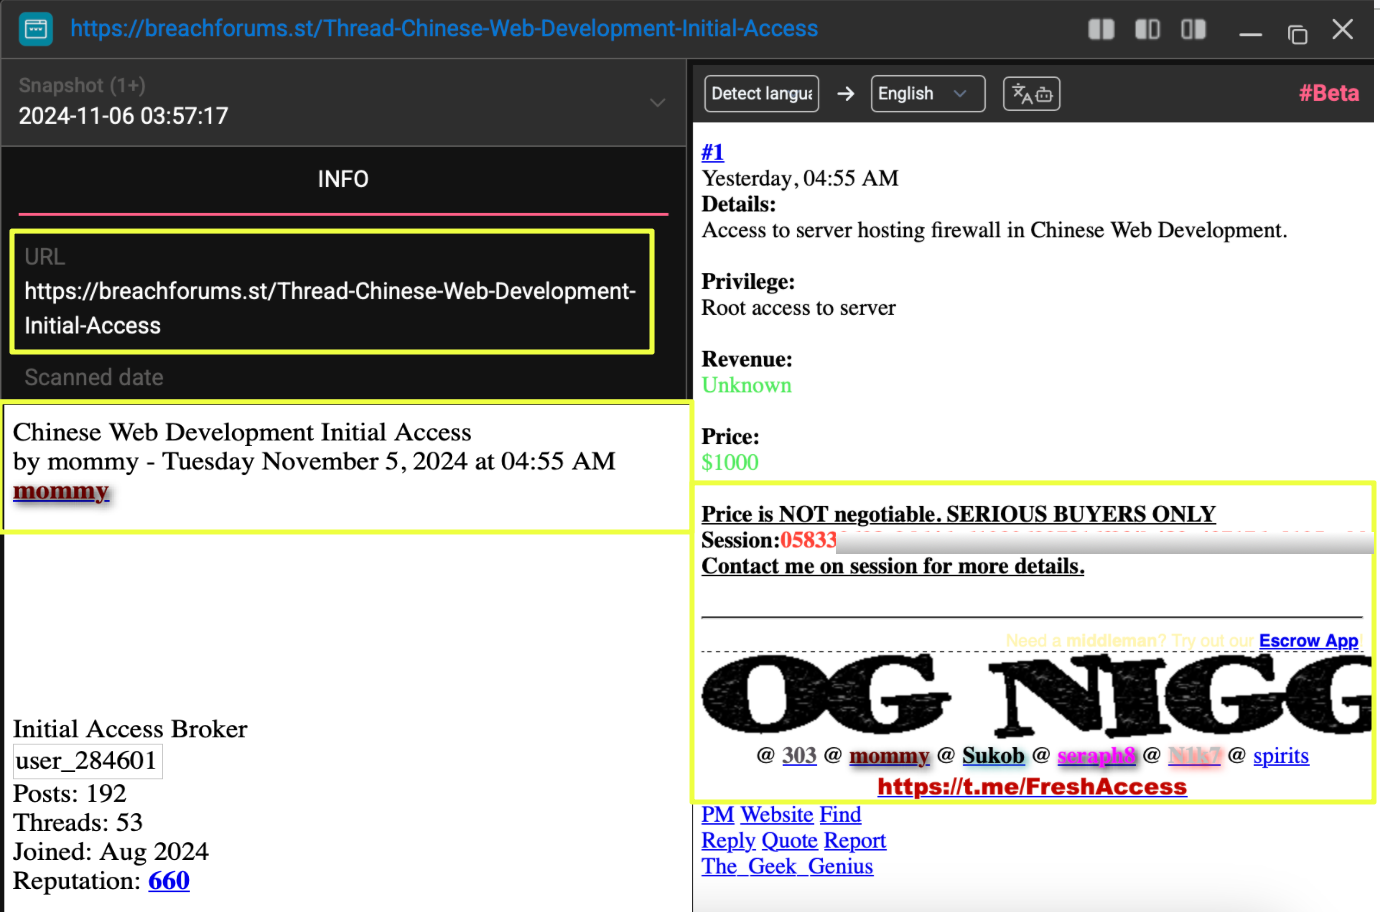Expand the Snapshot date dropdown chevron
1380x912 pixels.
657,102
